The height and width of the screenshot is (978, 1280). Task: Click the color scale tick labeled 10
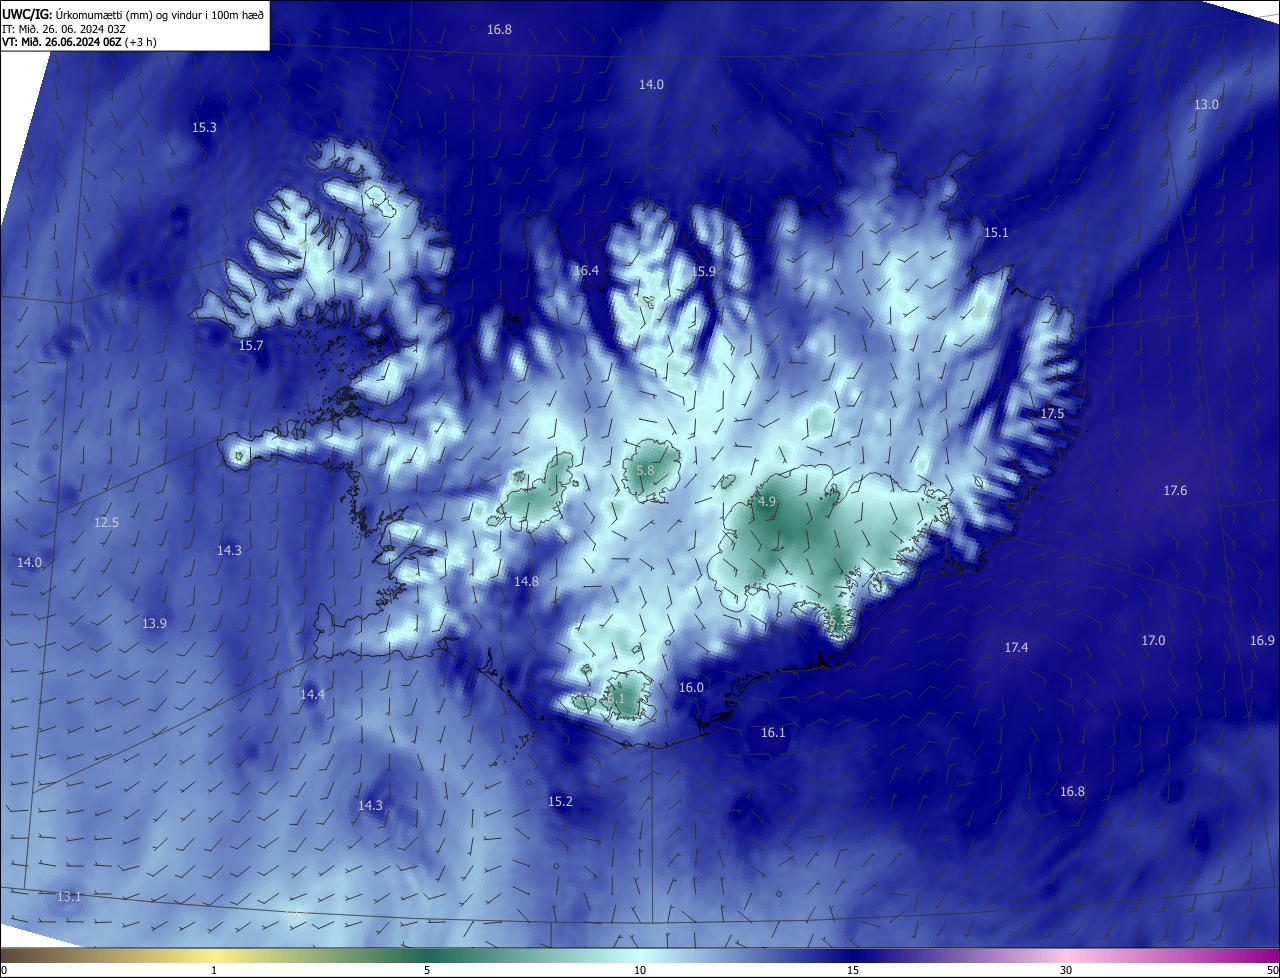coord(640,970)
